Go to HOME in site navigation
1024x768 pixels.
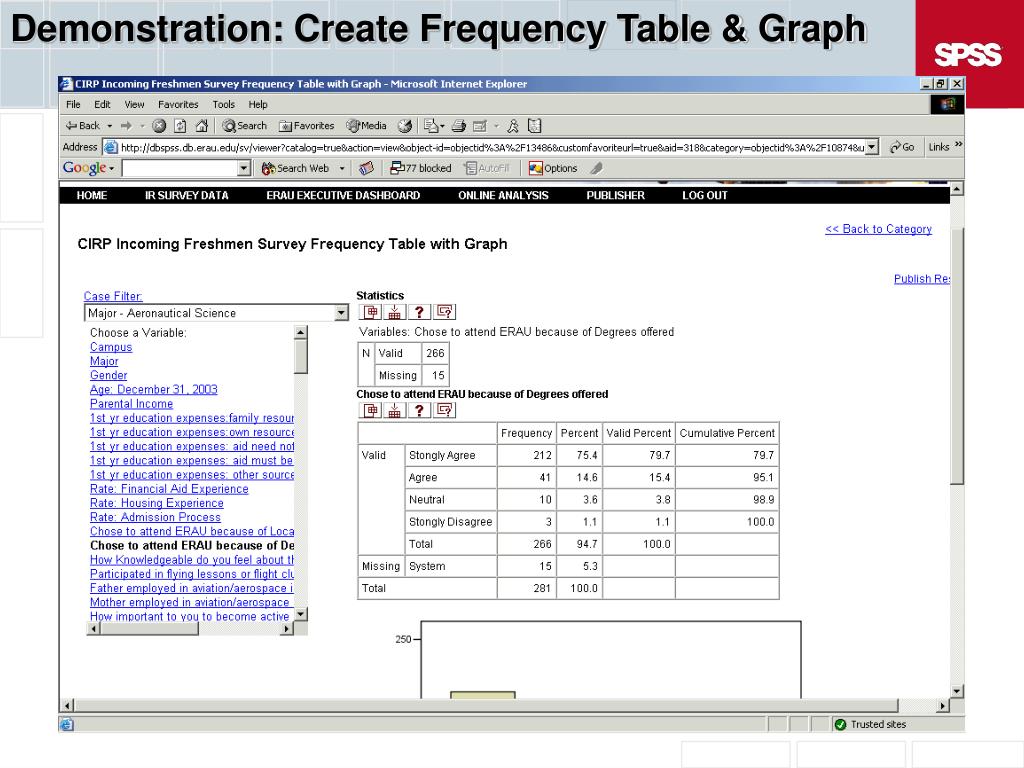(x=91, y=195)
